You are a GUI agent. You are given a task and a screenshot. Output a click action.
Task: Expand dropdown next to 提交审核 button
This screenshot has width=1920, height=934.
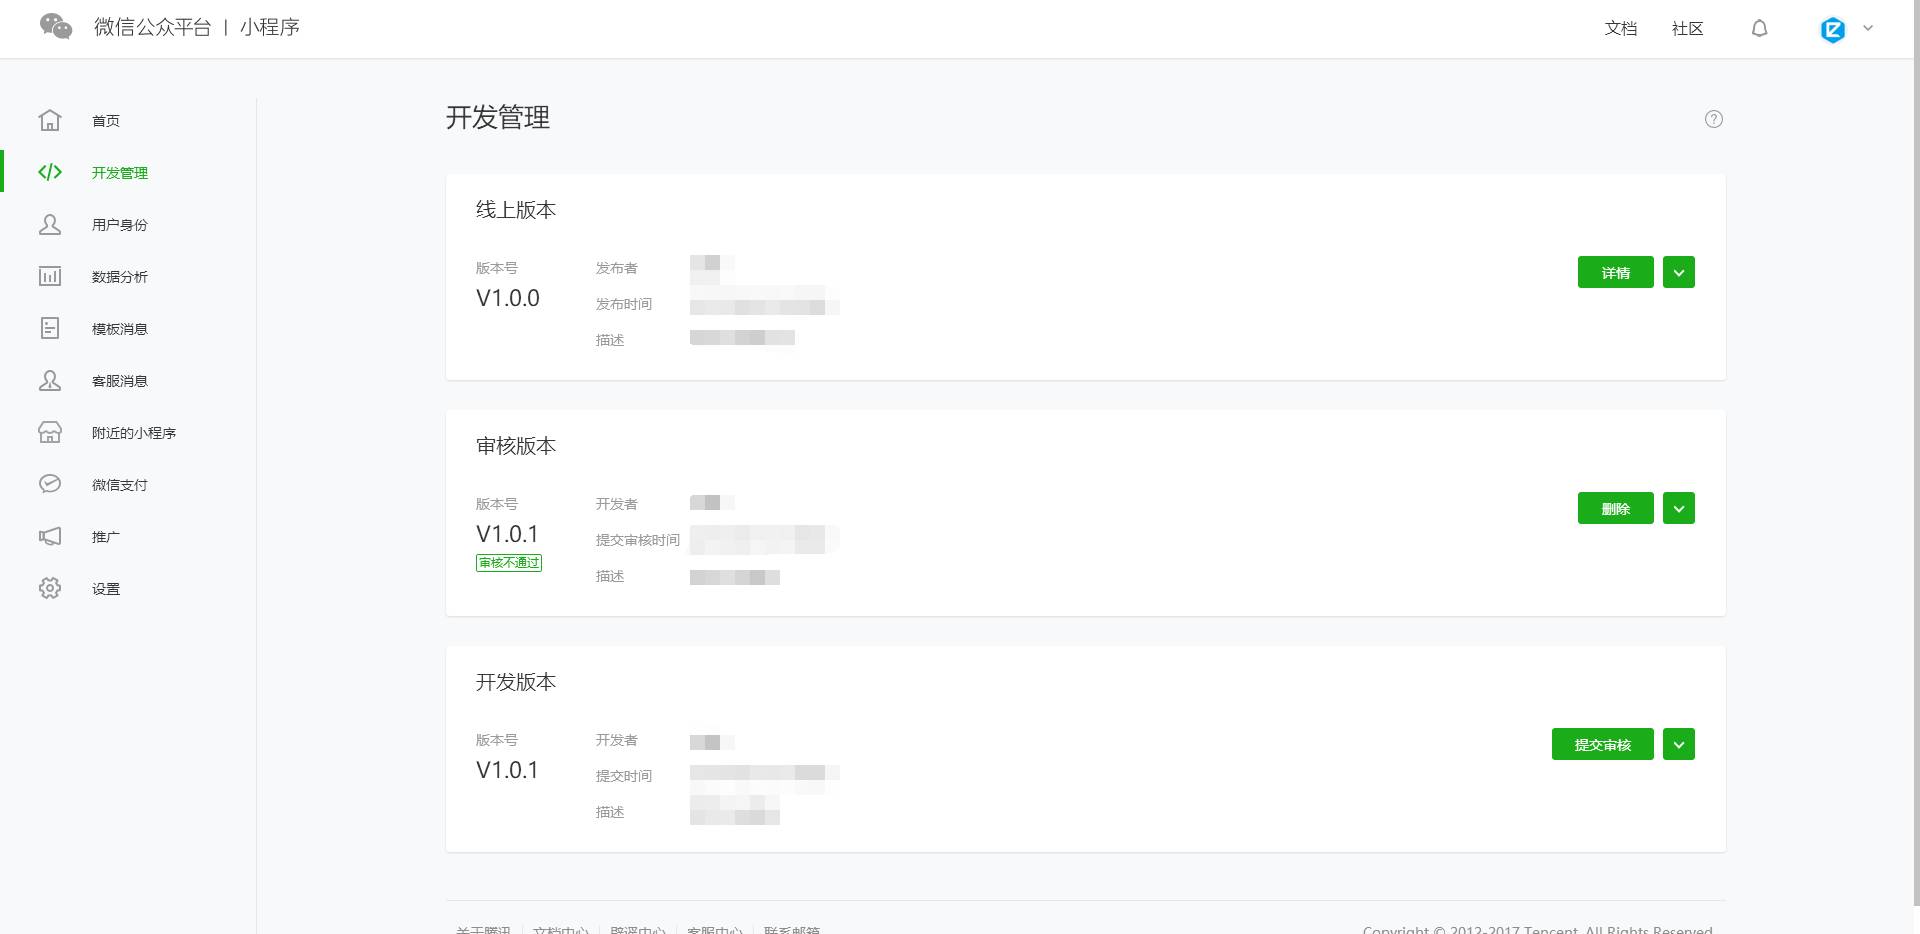(x=1679, y=743)
